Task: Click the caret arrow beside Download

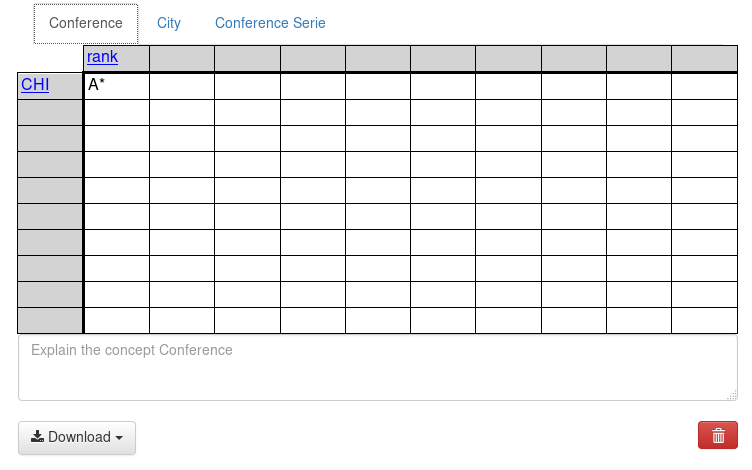Action: coord(119,437)
